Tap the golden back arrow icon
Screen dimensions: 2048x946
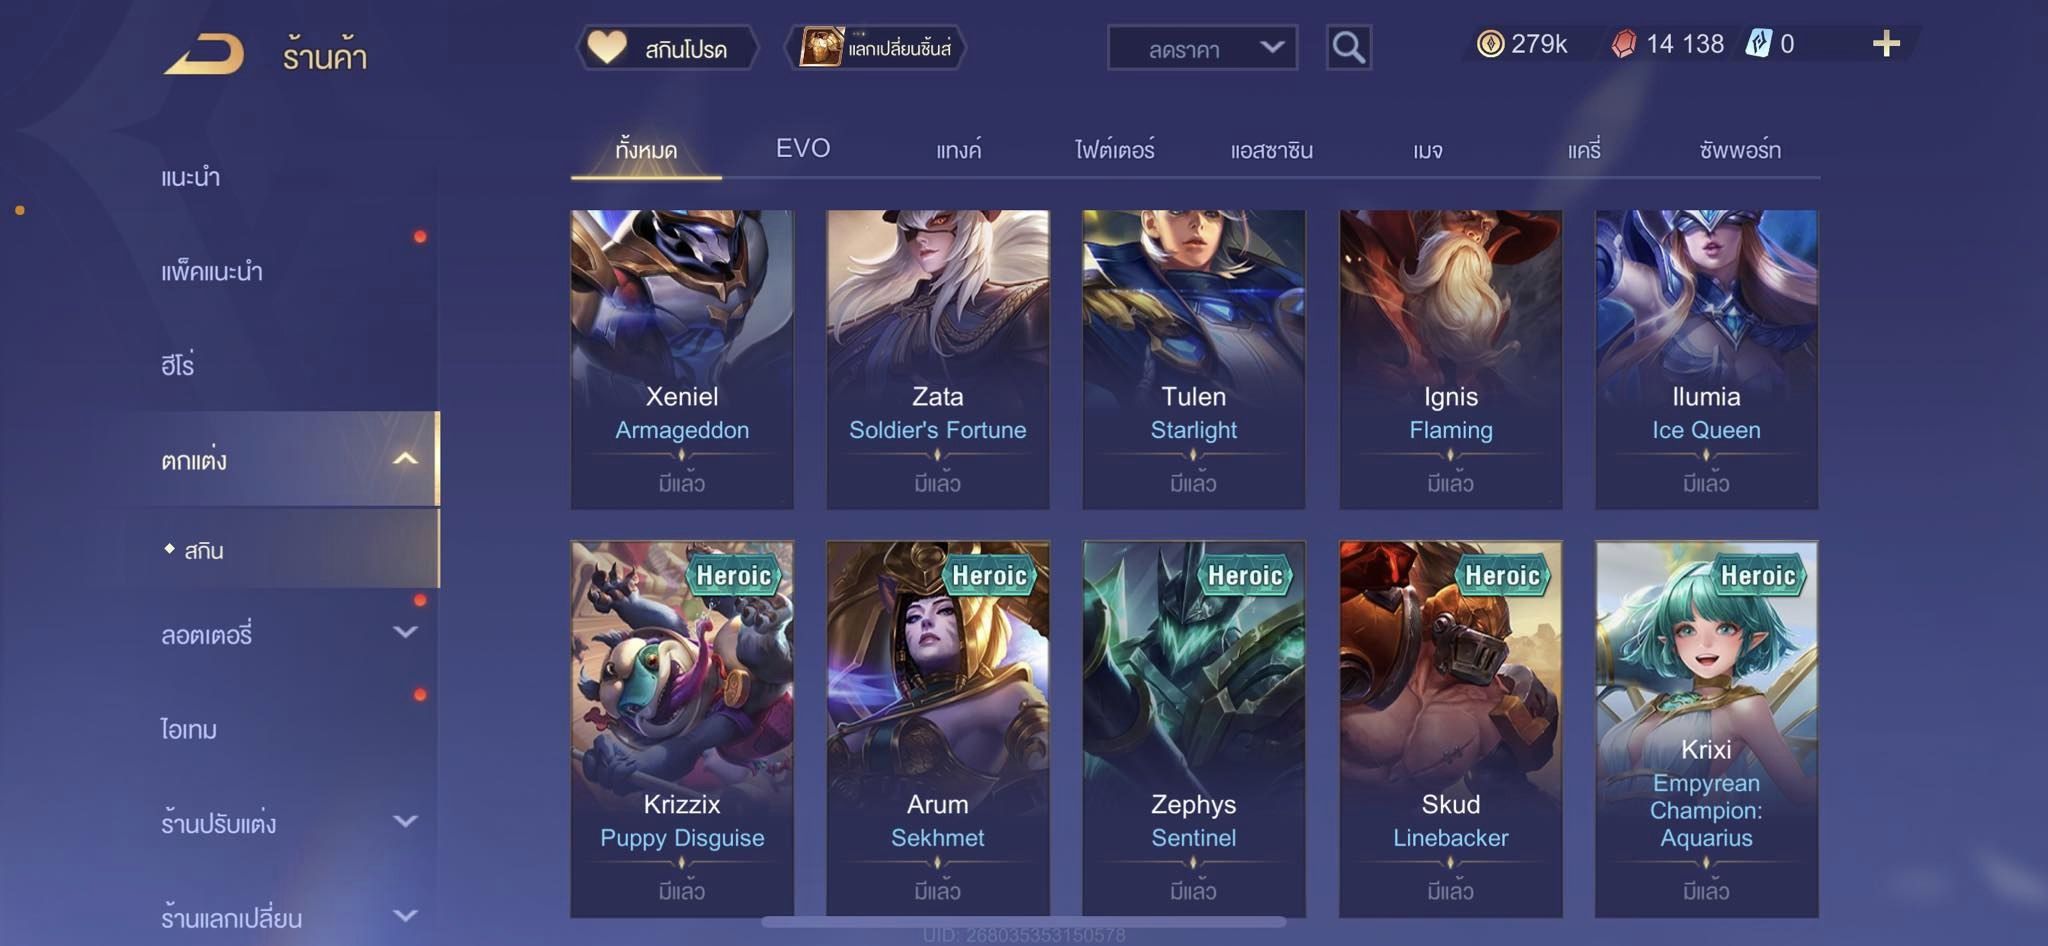click(x=205, y=54)
